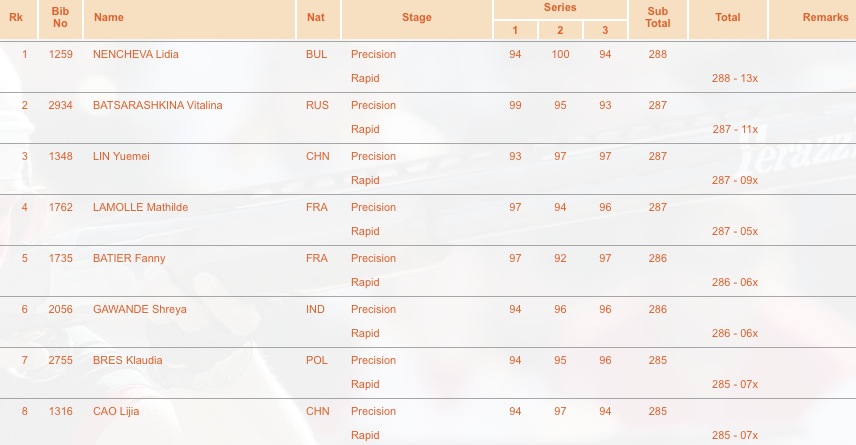Select LIN Yuemei name entry

(x=121, y=156)
